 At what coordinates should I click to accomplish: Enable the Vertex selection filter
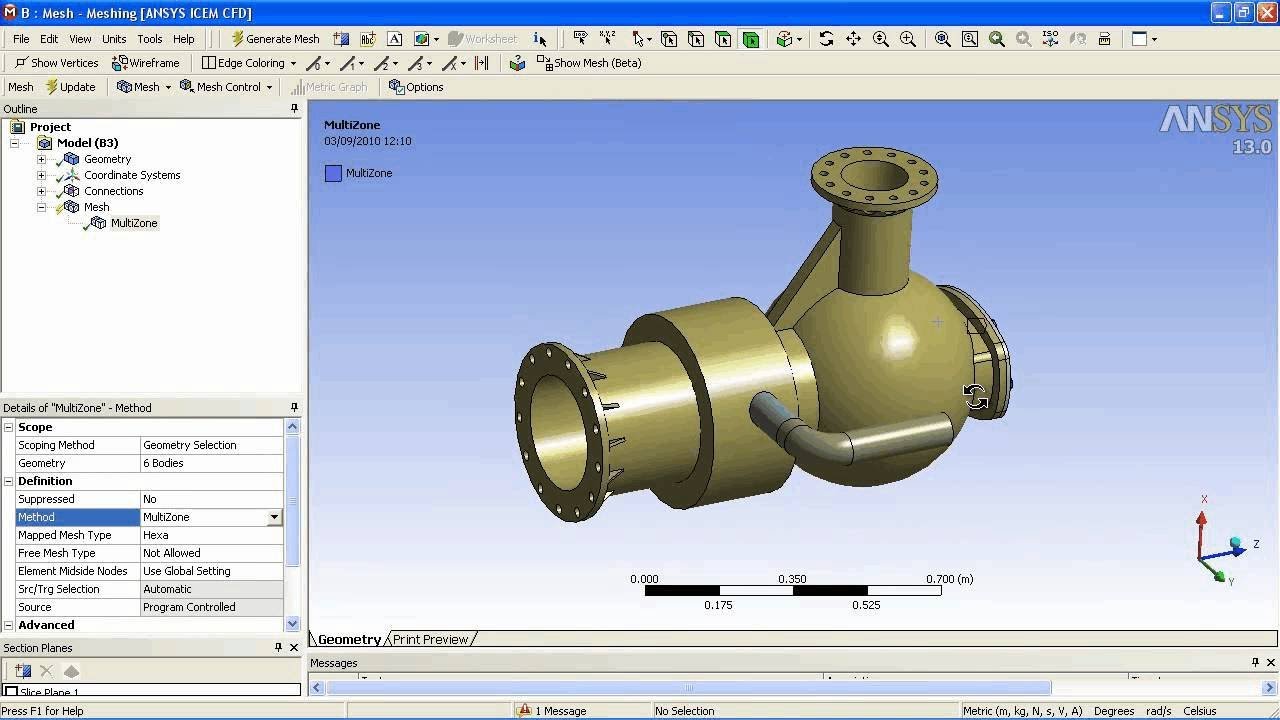669,39
